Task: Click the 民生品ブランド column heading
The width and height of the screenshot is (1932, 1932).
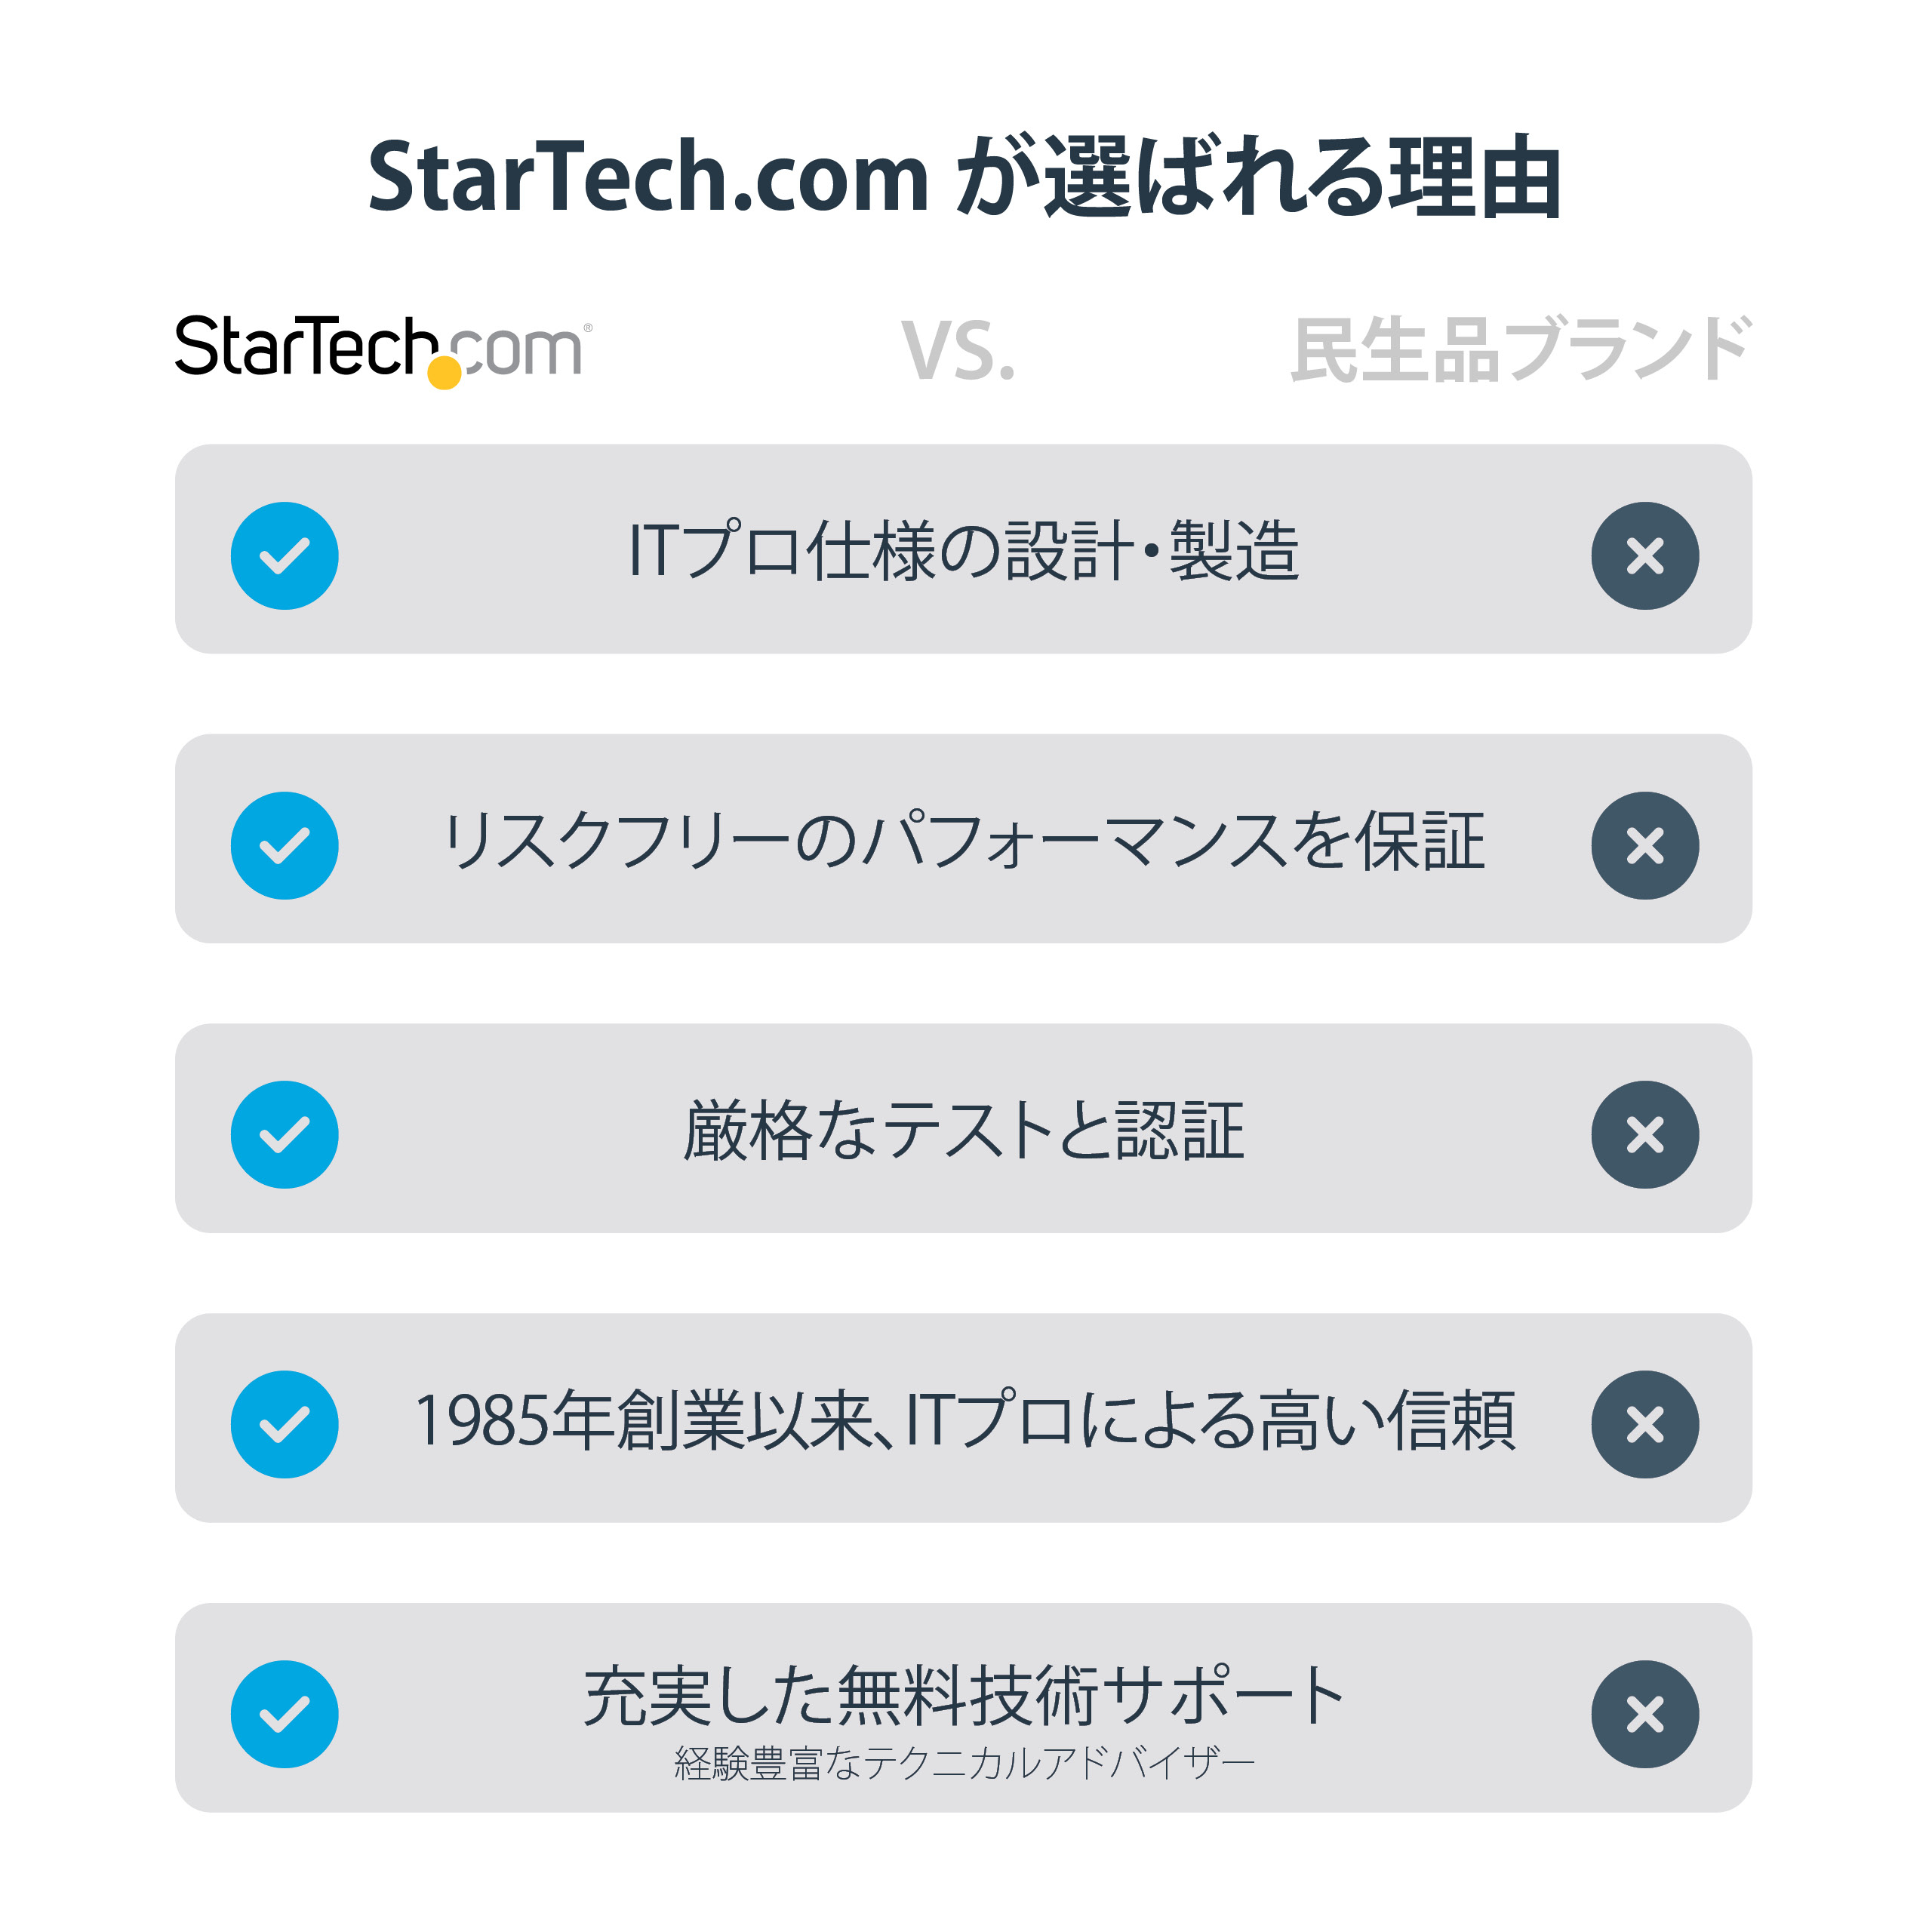Action: [1520, 350]
